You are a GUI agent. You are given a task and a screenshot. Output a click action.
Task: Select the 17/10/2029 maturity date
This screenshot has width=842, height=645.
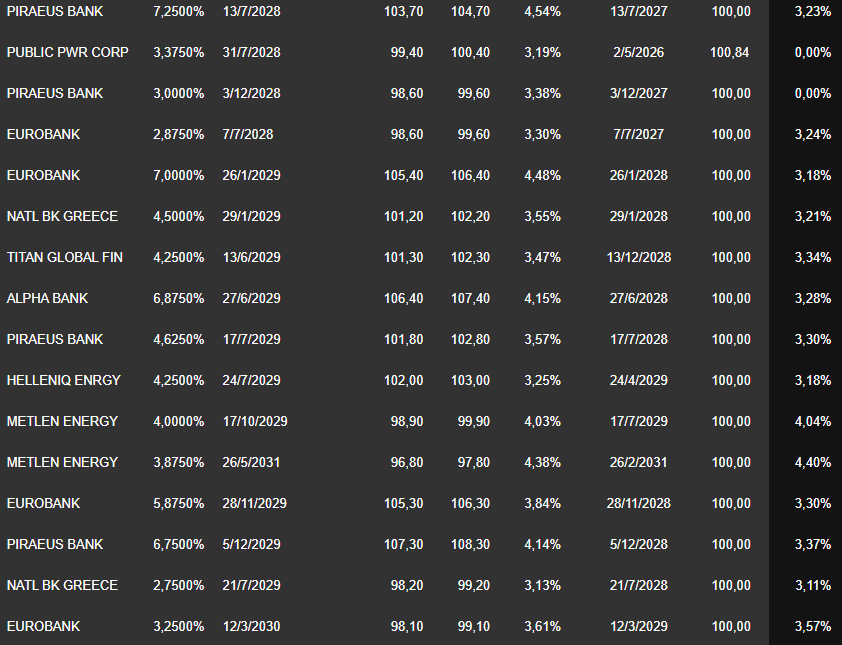pyautogui.click(x=255, y=421)
